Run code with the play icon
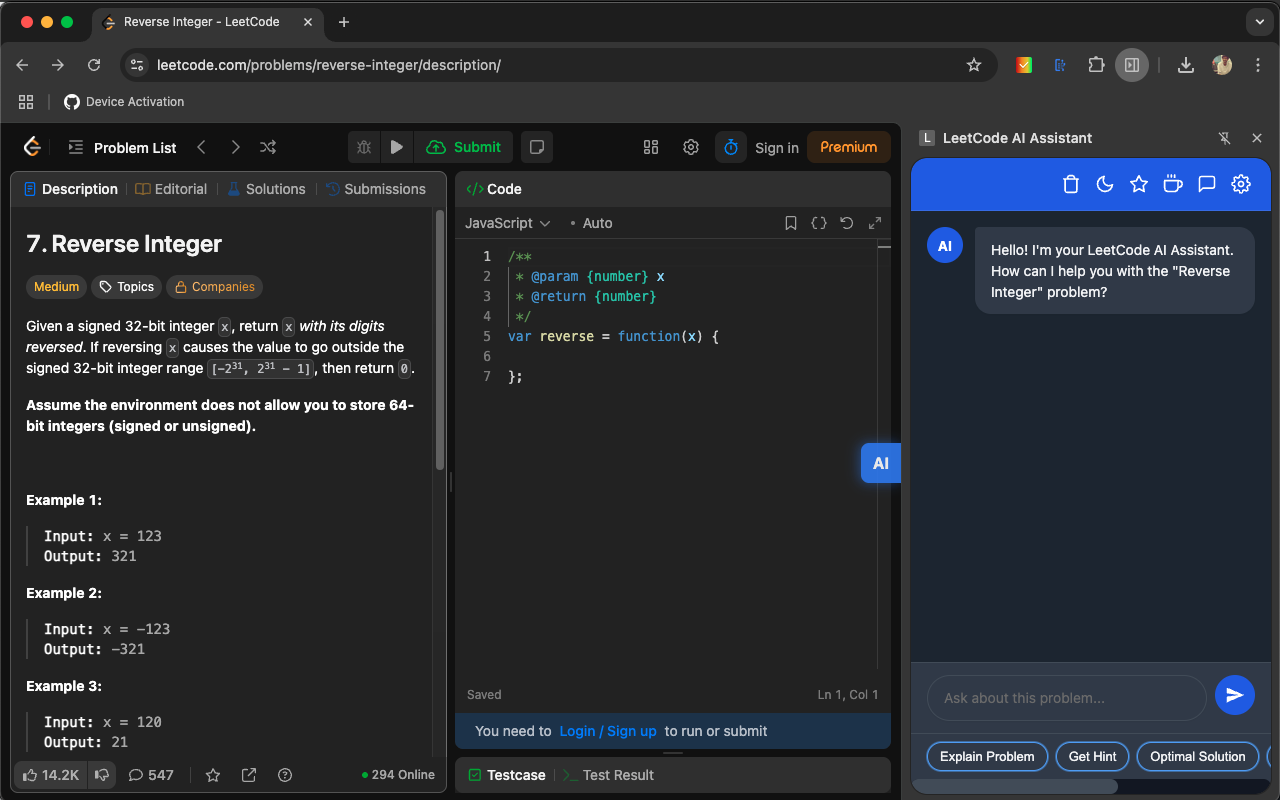 point(397,147)
